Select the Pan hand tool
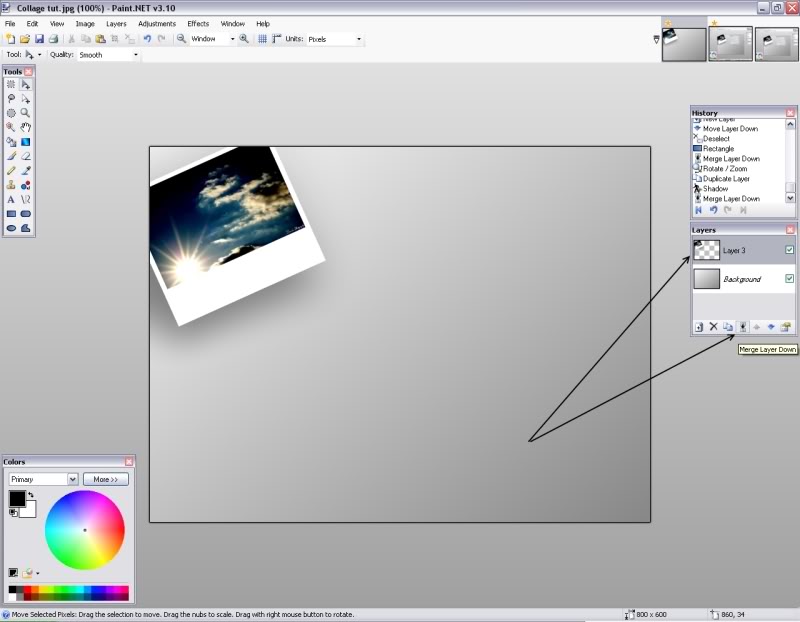This screenshot has height=622, width=800. pos(26,128)
